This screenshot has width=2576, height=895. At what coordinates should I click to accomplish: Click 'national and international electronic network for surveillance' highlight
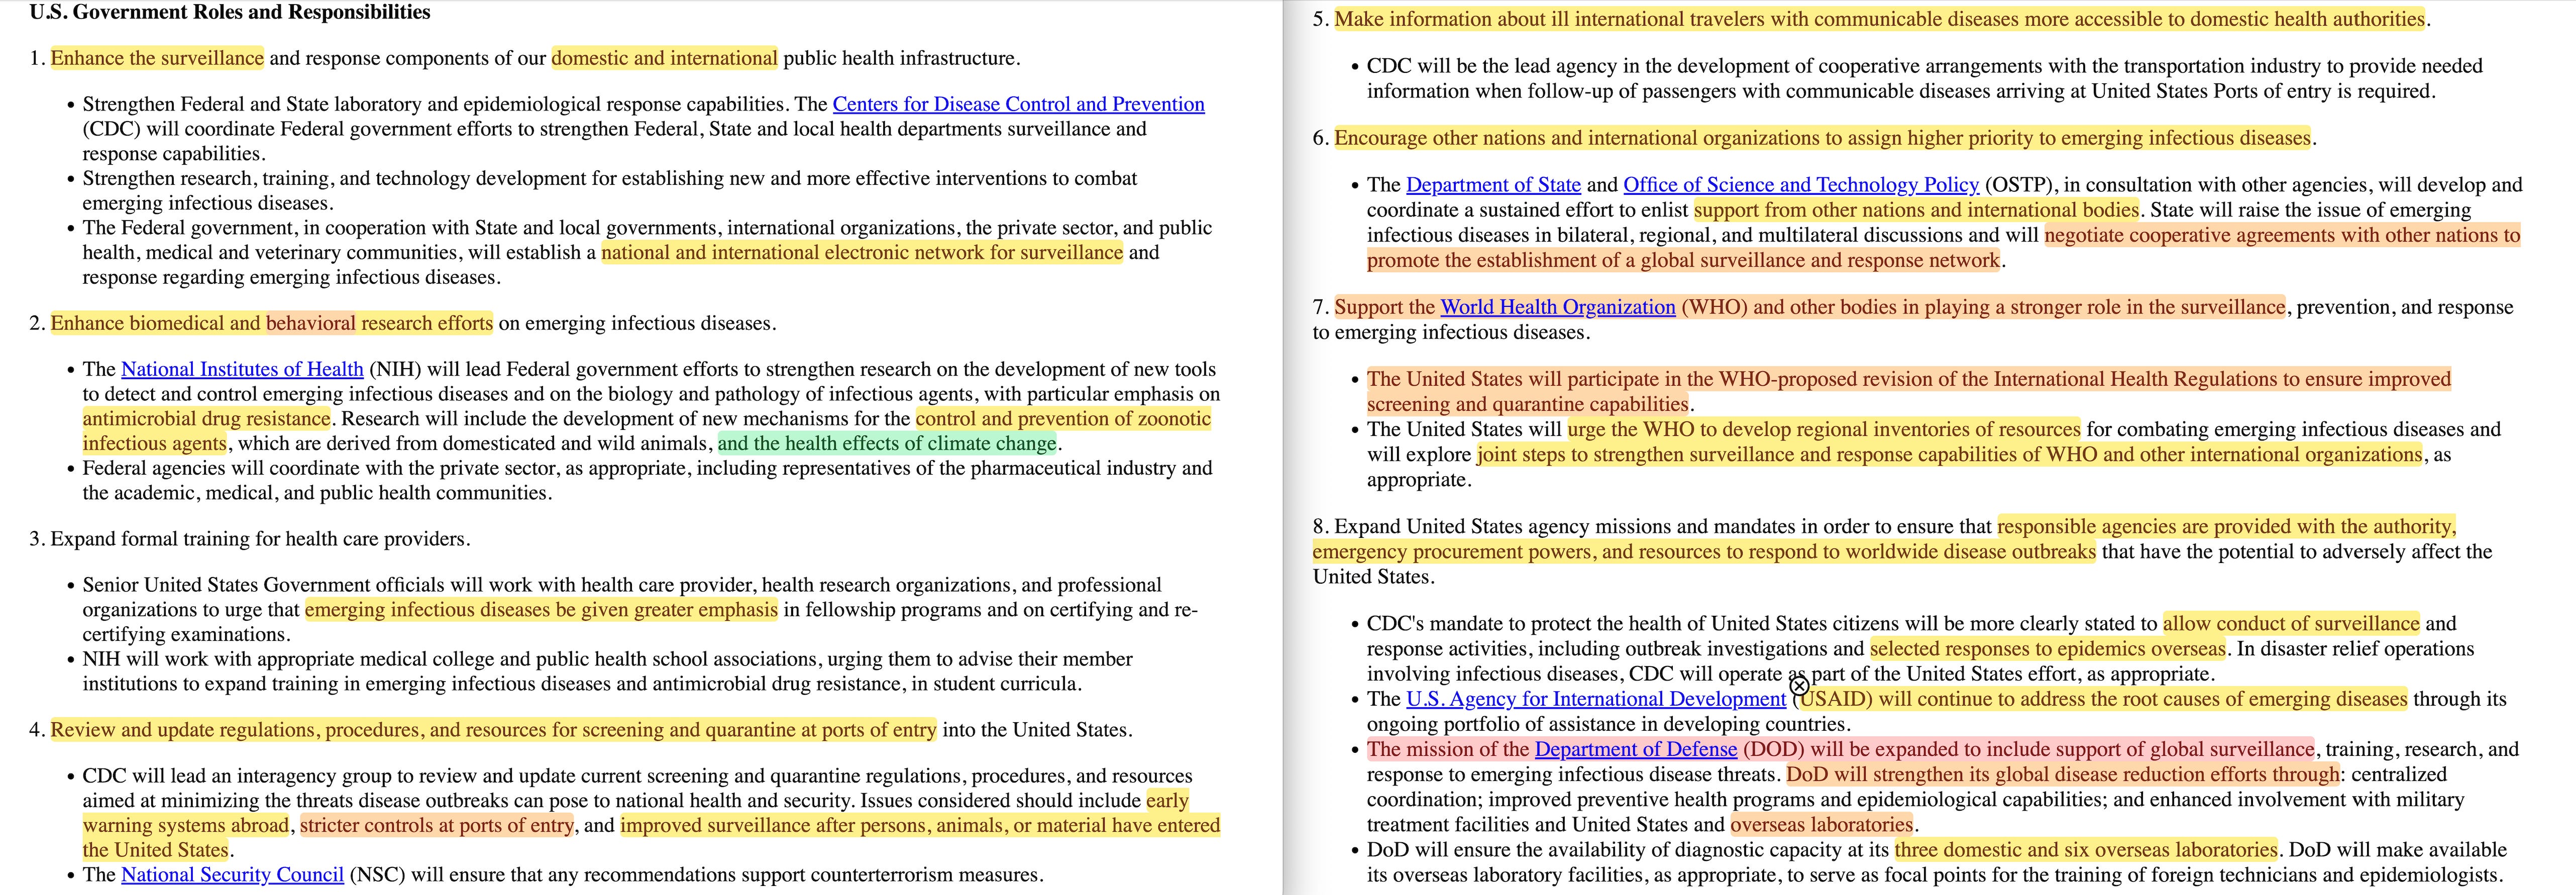pyautogui.click(x=862, y=253)
